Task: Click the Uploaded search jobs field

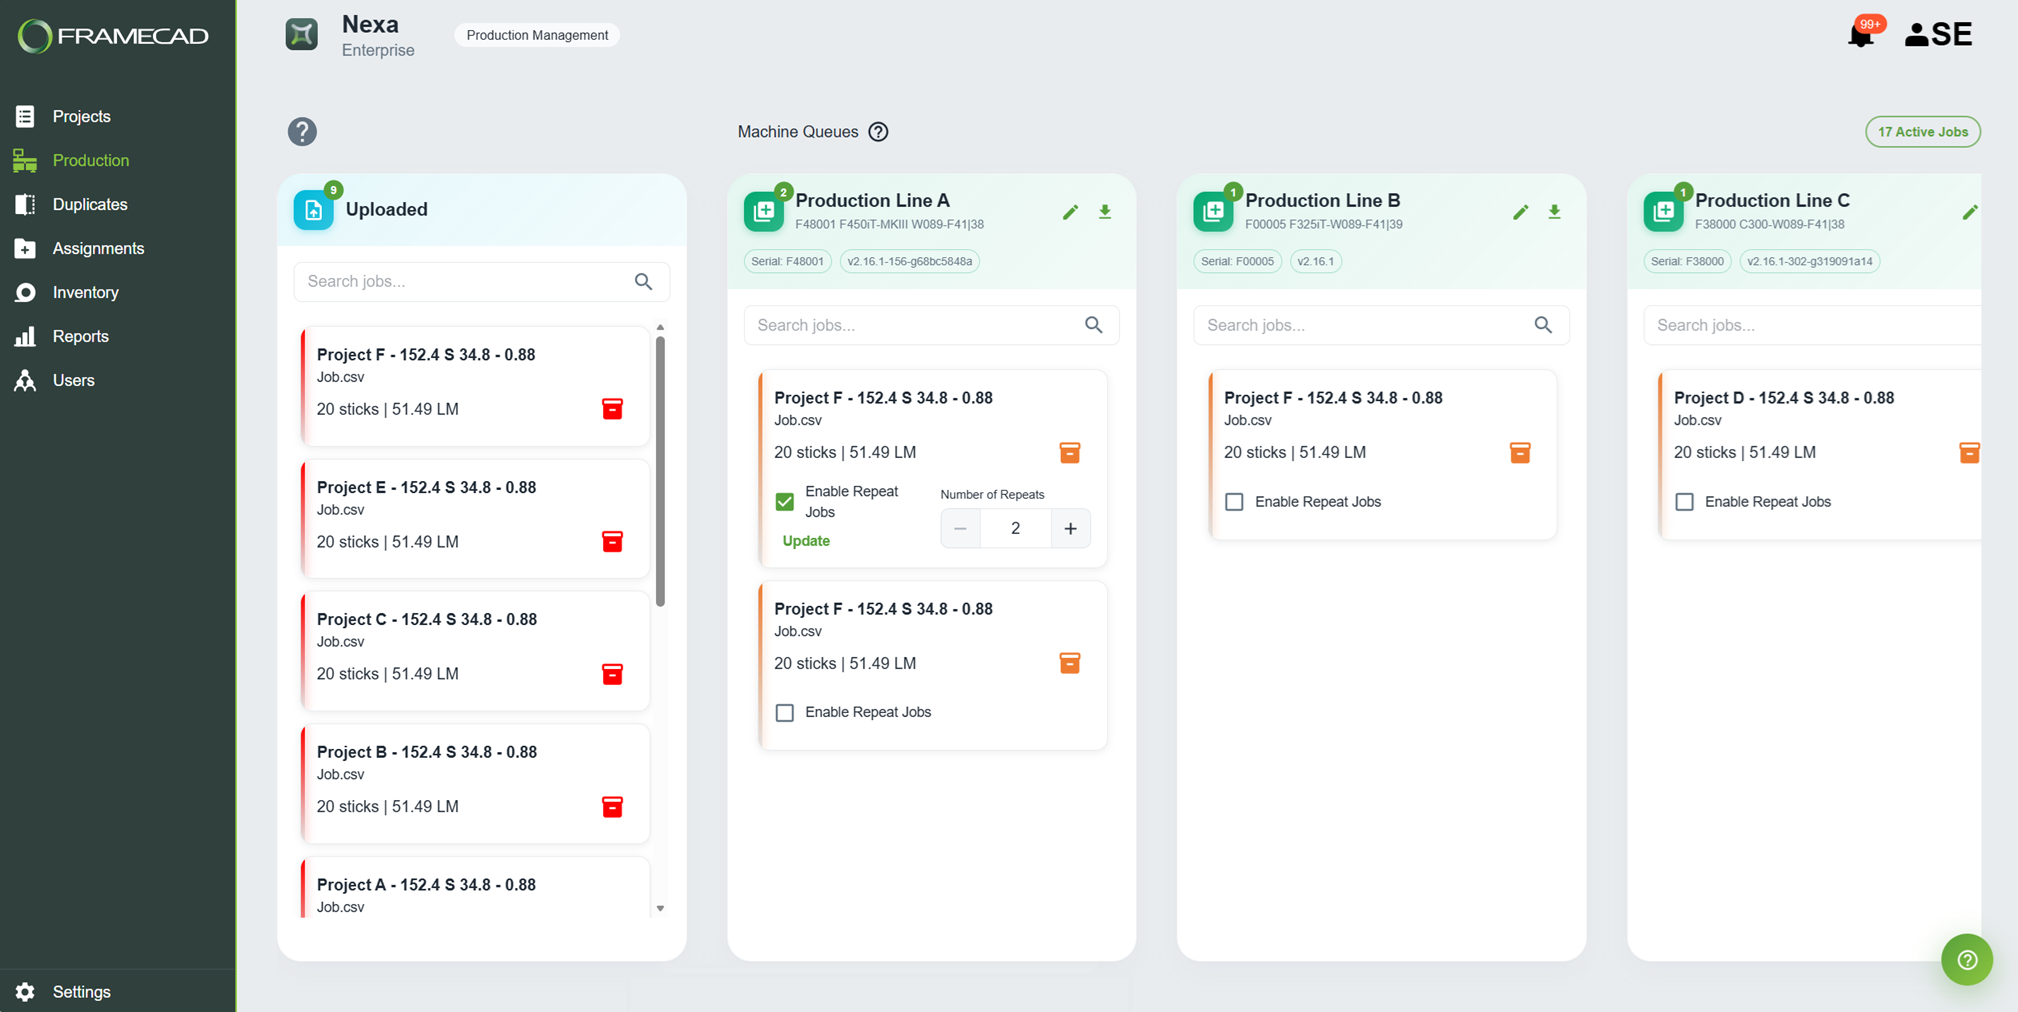Action: point(481,282)
